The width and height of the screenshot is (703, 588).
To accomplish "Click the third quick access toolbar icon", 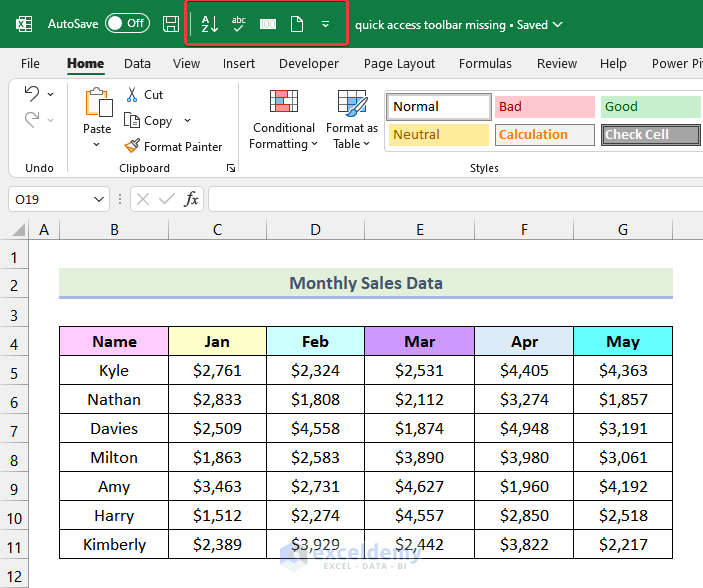I will pos(268,24).
